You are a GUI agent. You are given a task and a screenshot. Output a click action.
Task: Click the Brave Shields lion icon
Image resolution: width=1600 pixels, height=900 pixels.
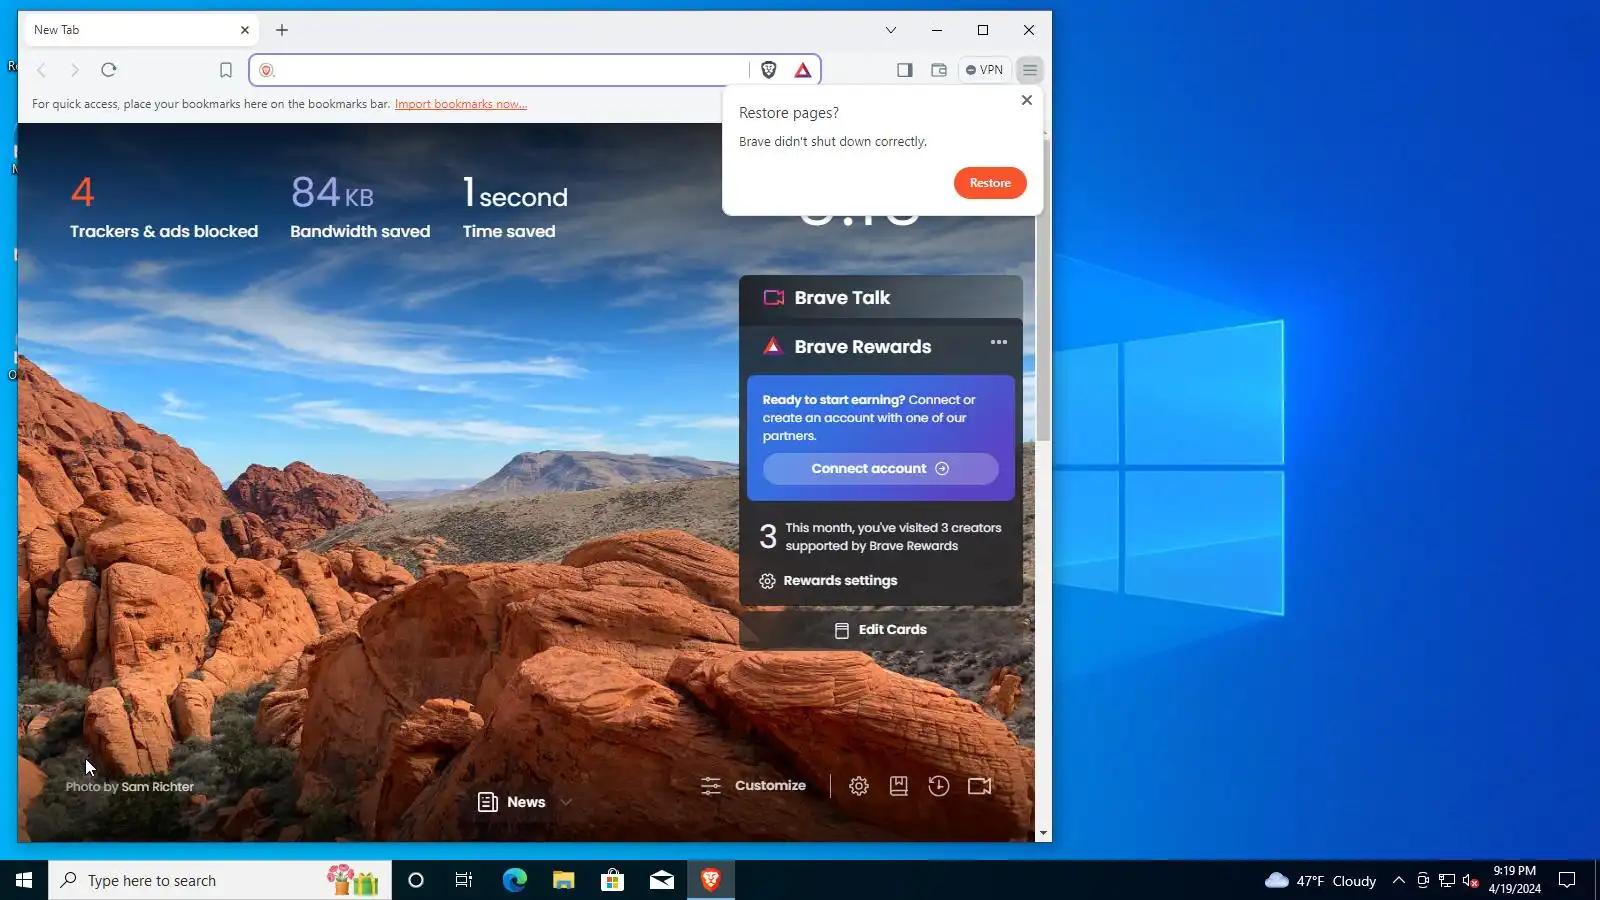769,70
